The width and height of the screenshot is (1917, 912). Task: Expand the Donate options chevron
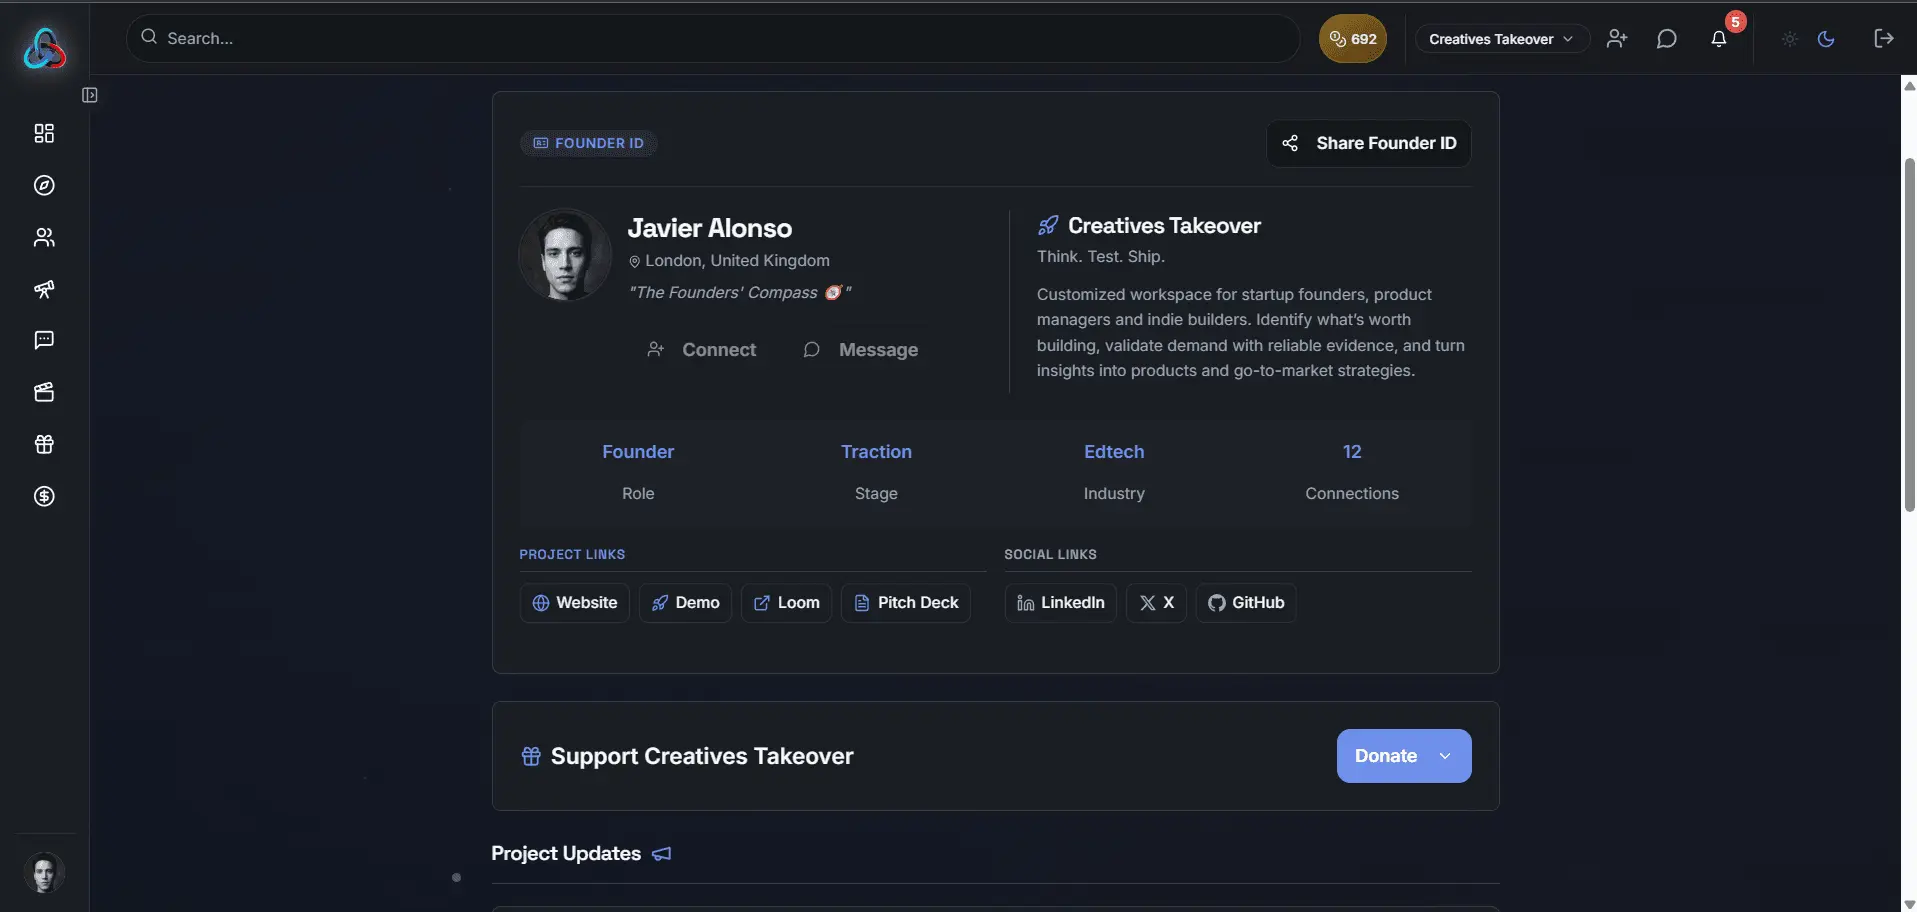1445,756
